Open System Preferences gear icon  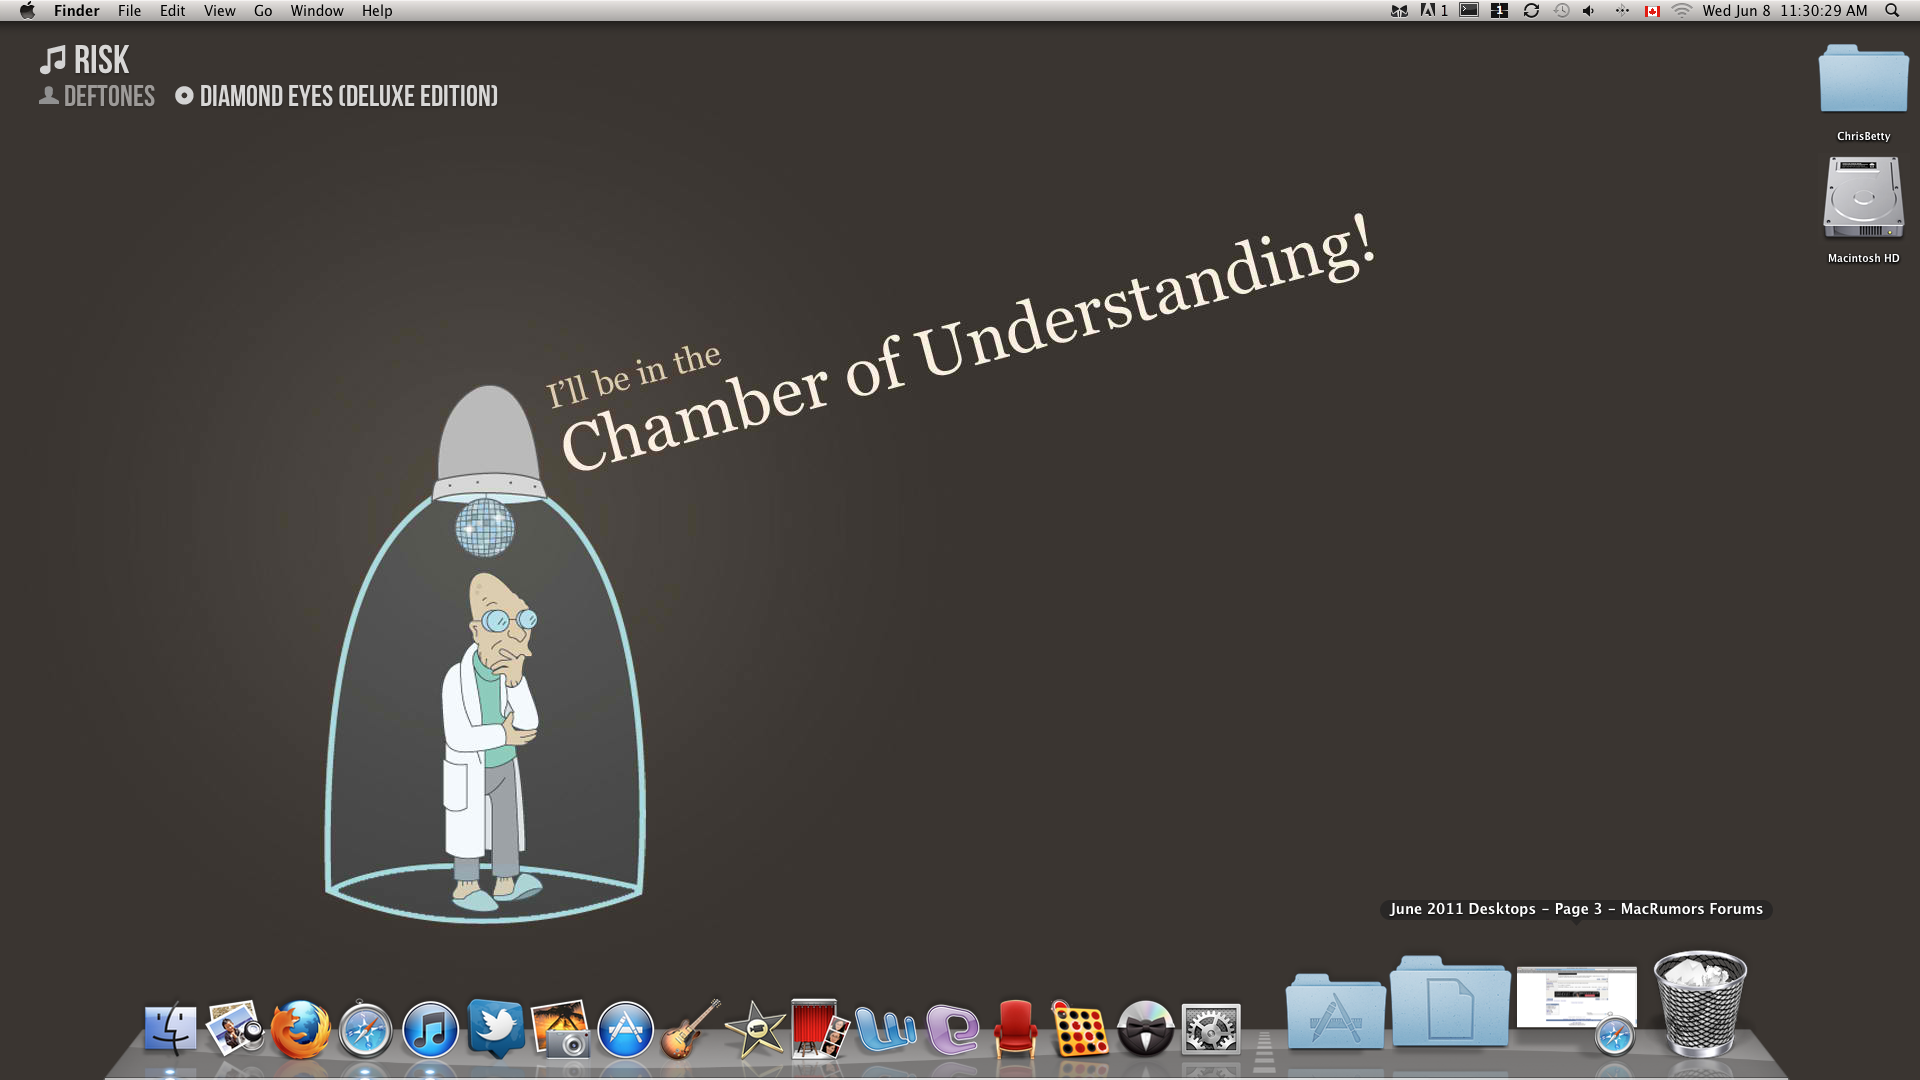[1211, 1029]
